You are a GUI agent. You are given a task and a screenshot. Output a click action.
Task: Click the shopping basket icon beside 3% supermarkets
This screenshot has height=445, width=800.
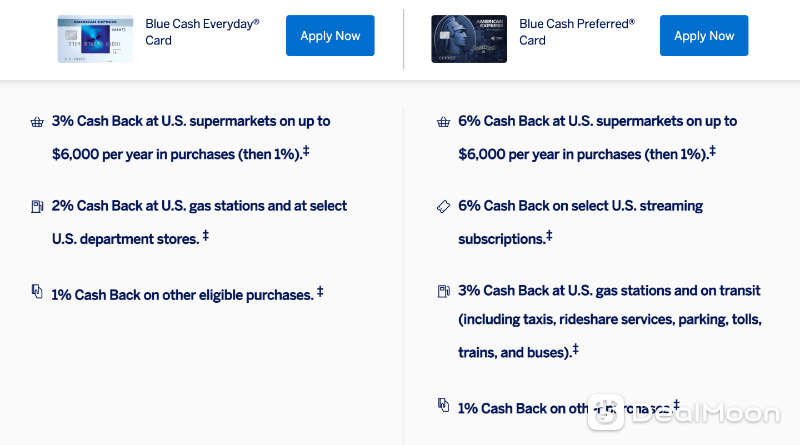pyautogui.click(x=37, y=122)
